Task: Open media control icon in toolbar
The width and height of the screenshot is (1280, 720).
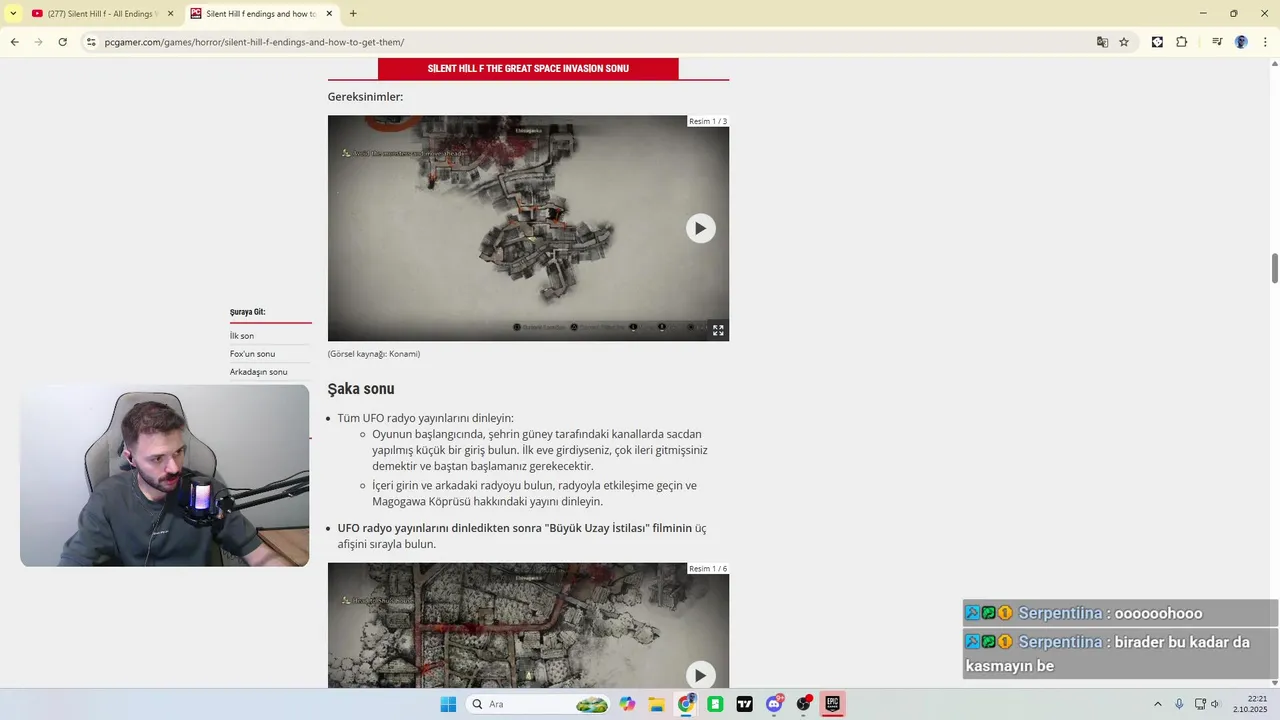Action: (x=1217, y=42)
